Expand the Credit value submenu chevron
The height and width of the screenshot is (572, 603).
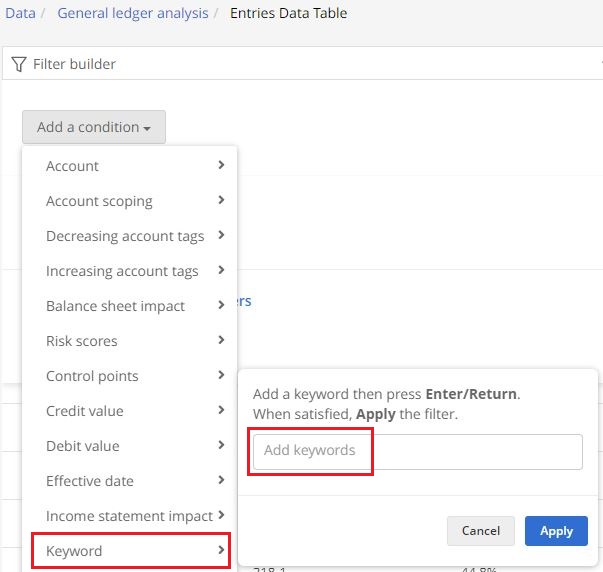(221, 410)
